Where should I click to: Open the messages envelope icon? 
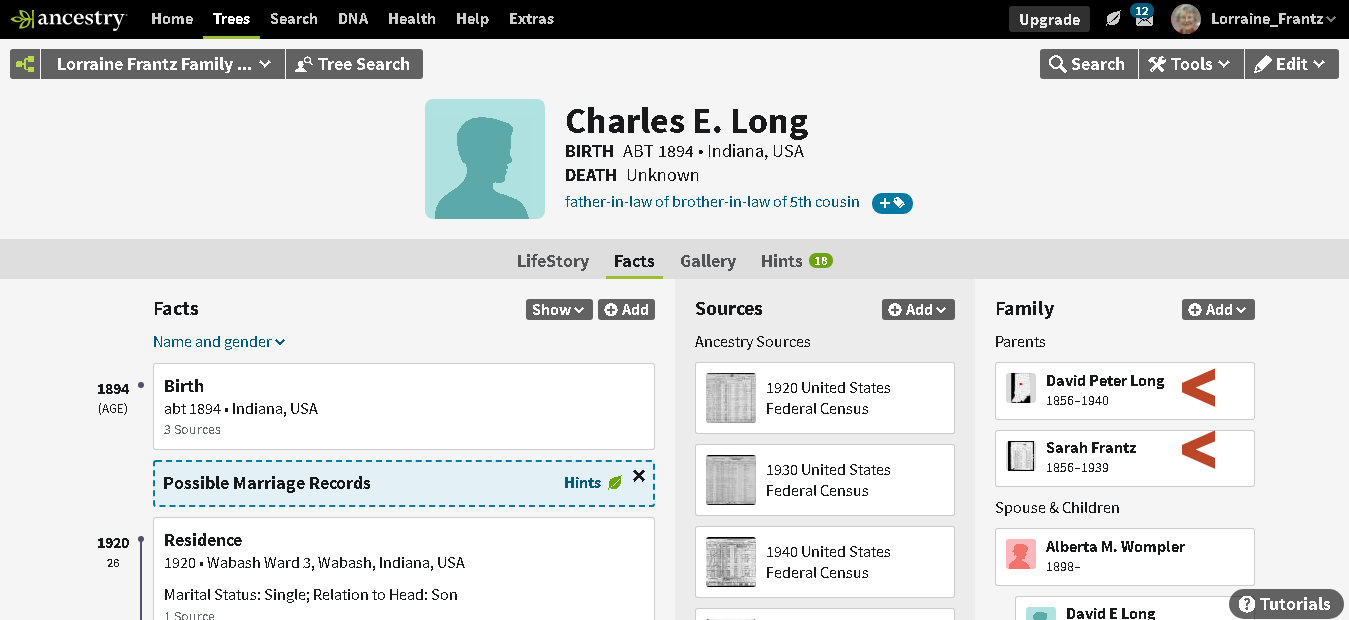(1143, 19)
